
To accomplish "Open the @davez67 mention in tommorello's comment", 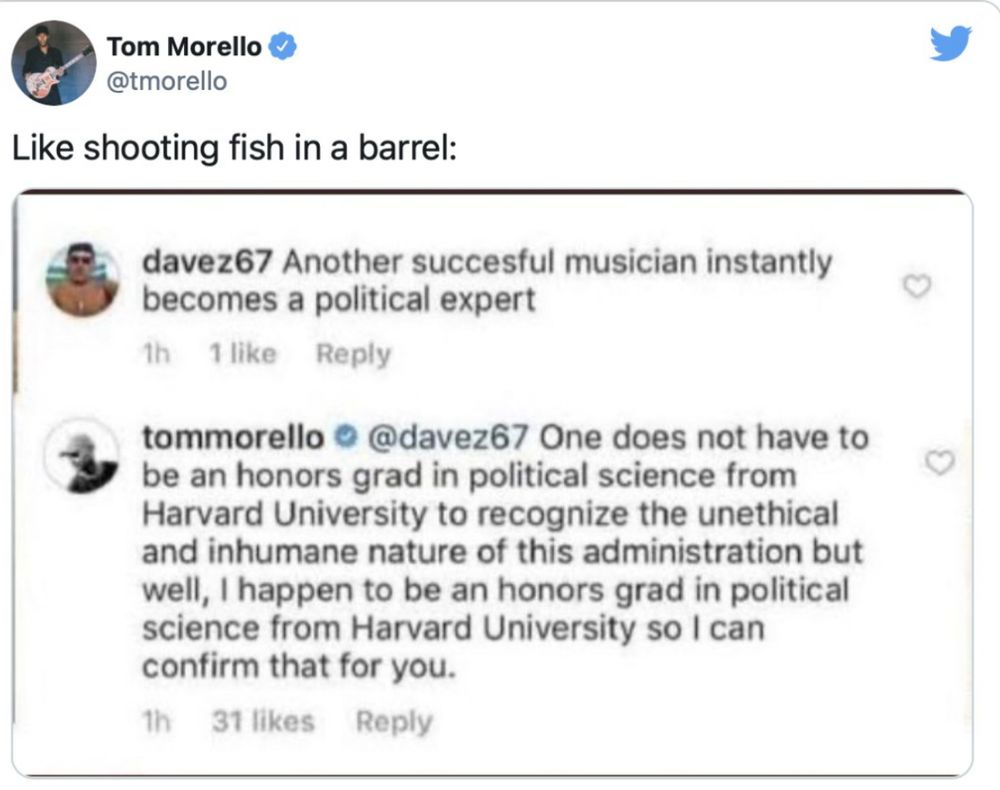I will coord(448,438).
